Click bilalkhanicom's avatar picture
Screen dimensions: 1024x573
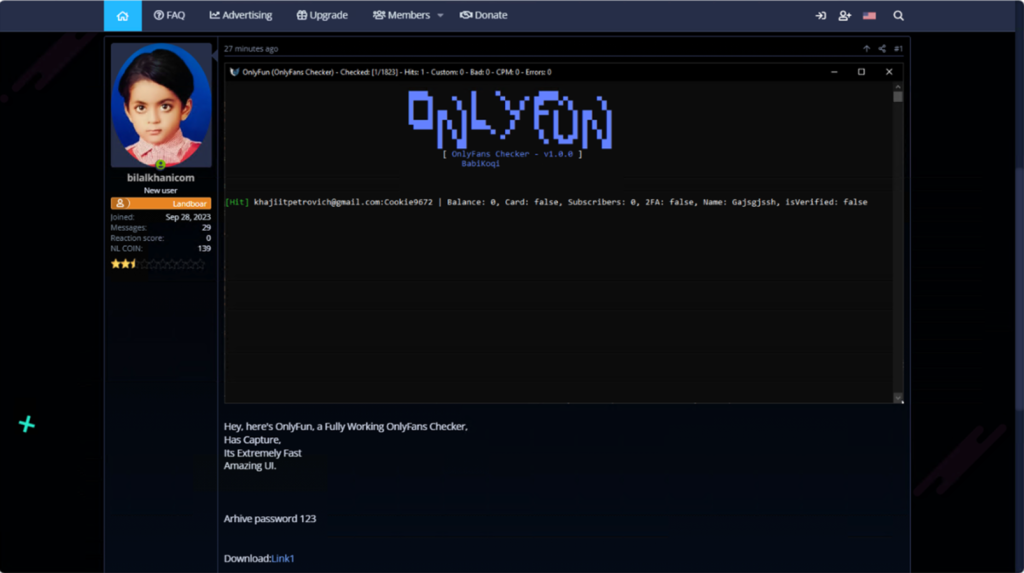pyautogui.click(x=161, y=105)
